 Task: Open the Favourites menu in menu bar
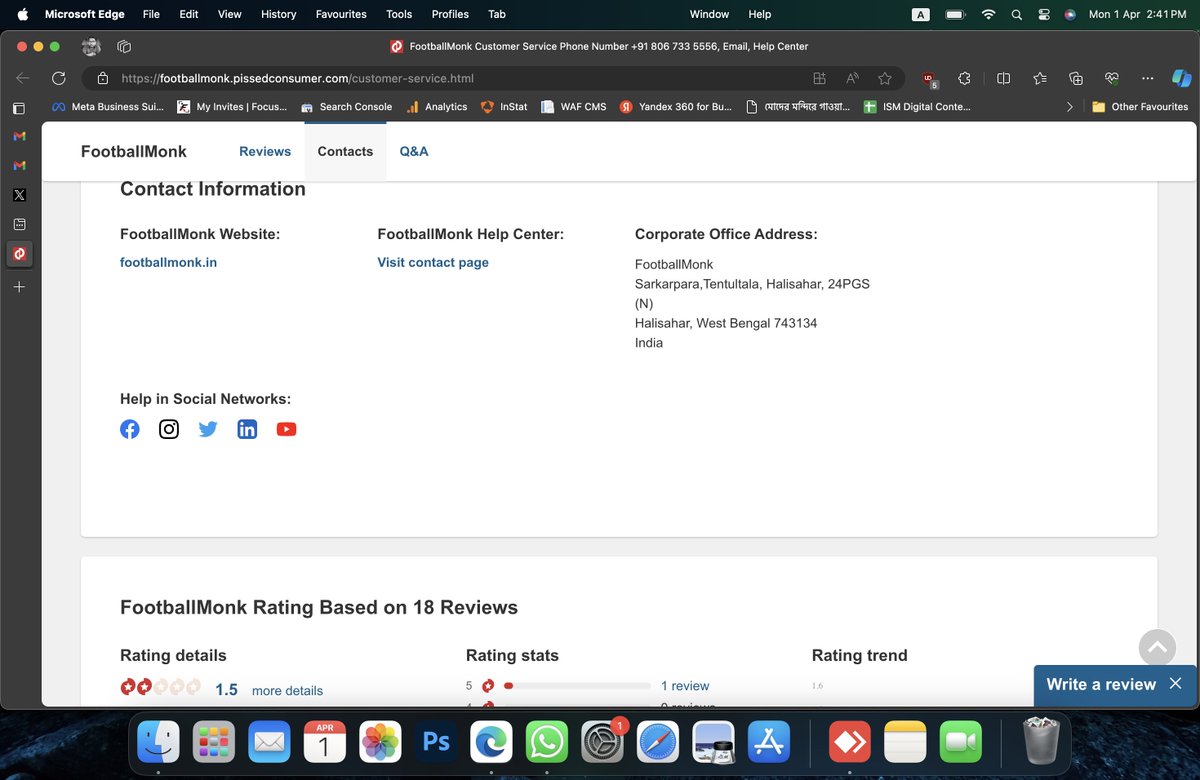(341, 15)
